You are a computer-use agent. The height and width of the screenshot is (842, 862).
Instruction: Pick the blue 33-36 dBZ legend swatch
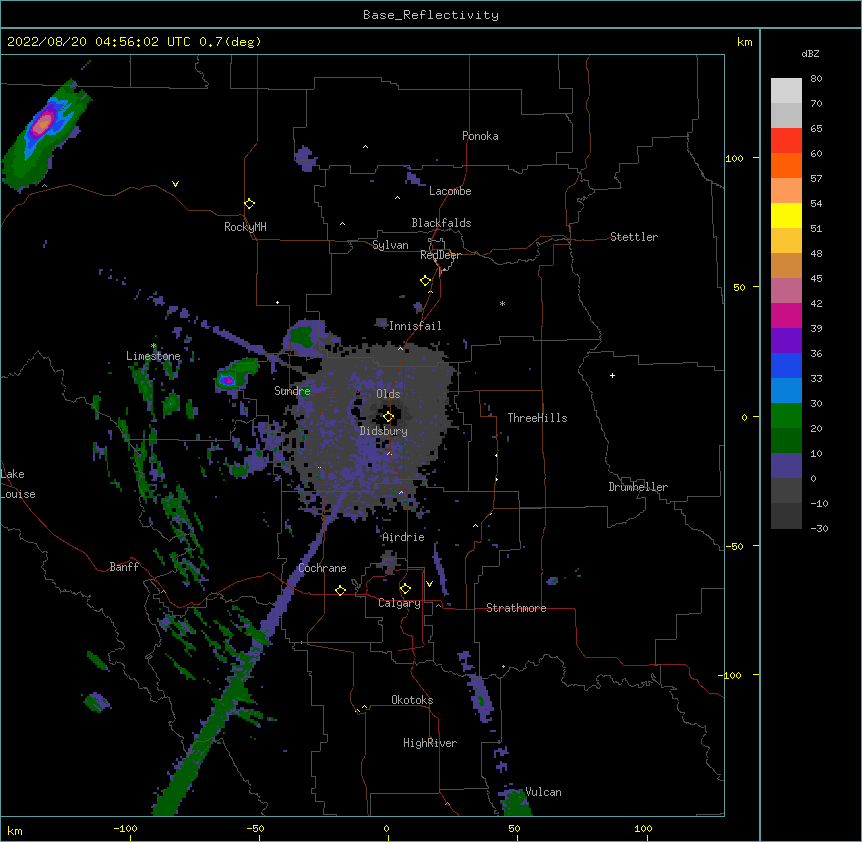[x=786, y=365]
